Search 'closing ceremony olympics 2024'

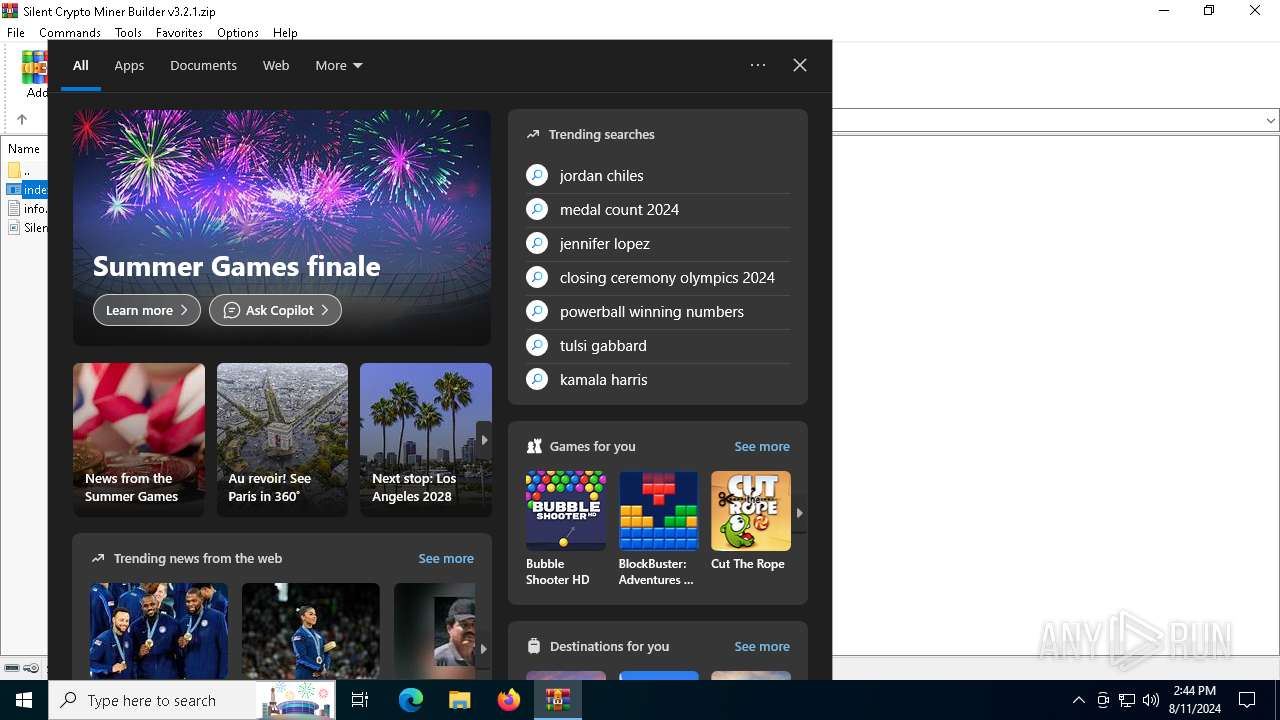(x=658, y=277)
